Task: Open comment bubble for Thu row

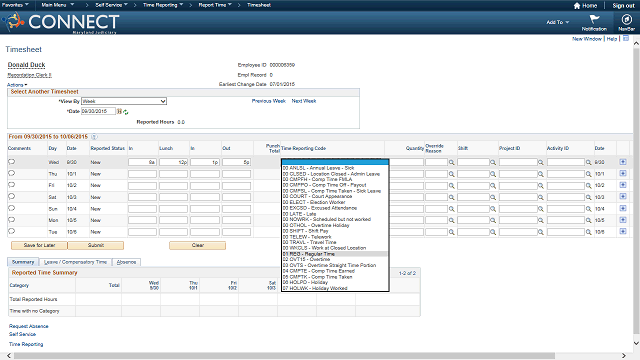Action: click(11, 173)
